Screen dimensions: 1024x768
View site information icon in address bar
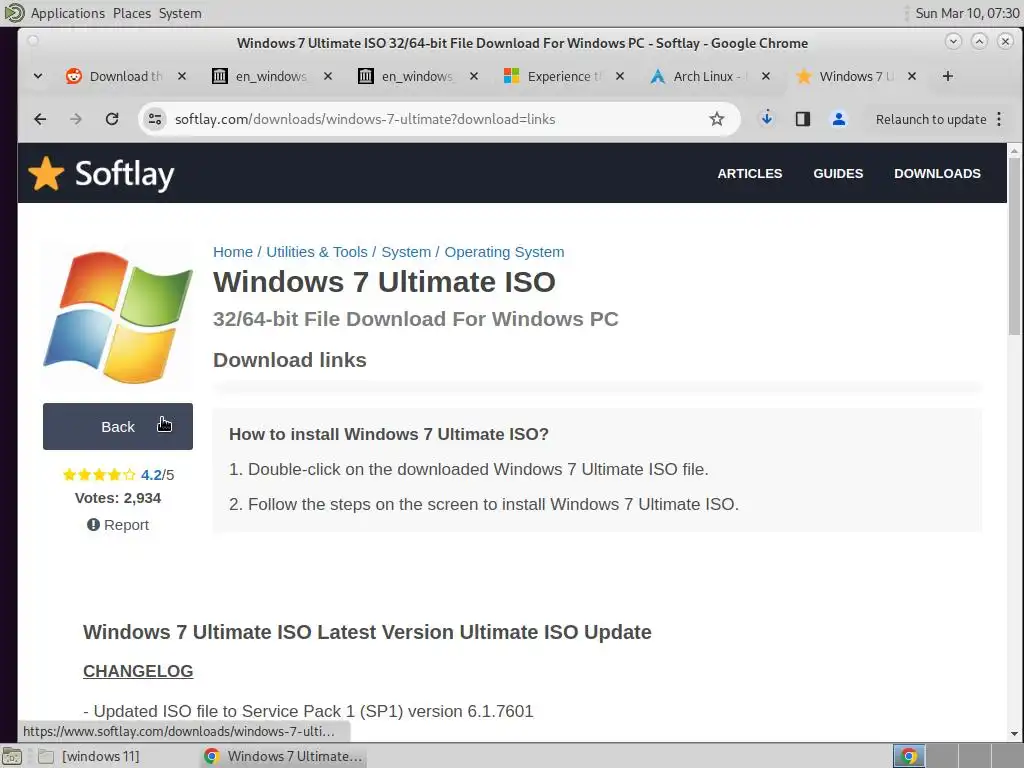[155, 119]
